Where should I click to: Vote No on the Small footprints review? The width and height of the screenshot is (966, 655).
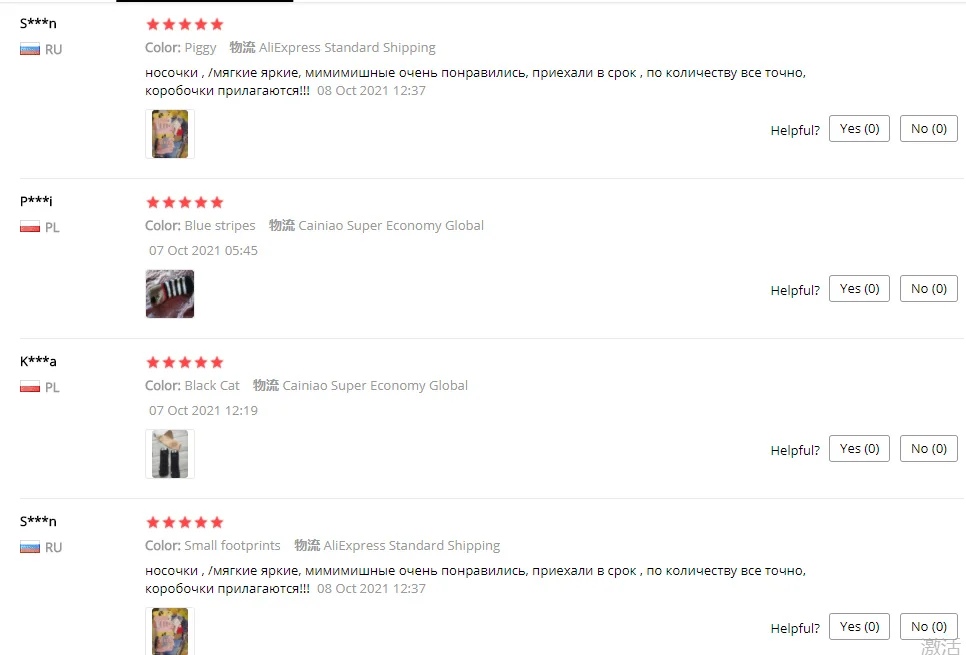928,627
